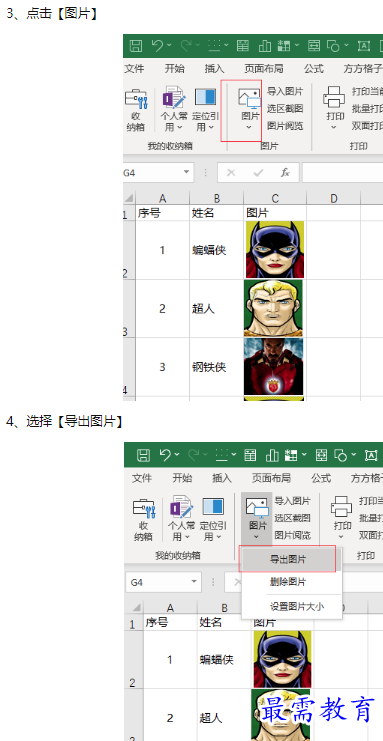Click Save icon in step 3 screenshot
This screenshot has height=741, width=383.
pyautogui.click(x=136, y=46)
